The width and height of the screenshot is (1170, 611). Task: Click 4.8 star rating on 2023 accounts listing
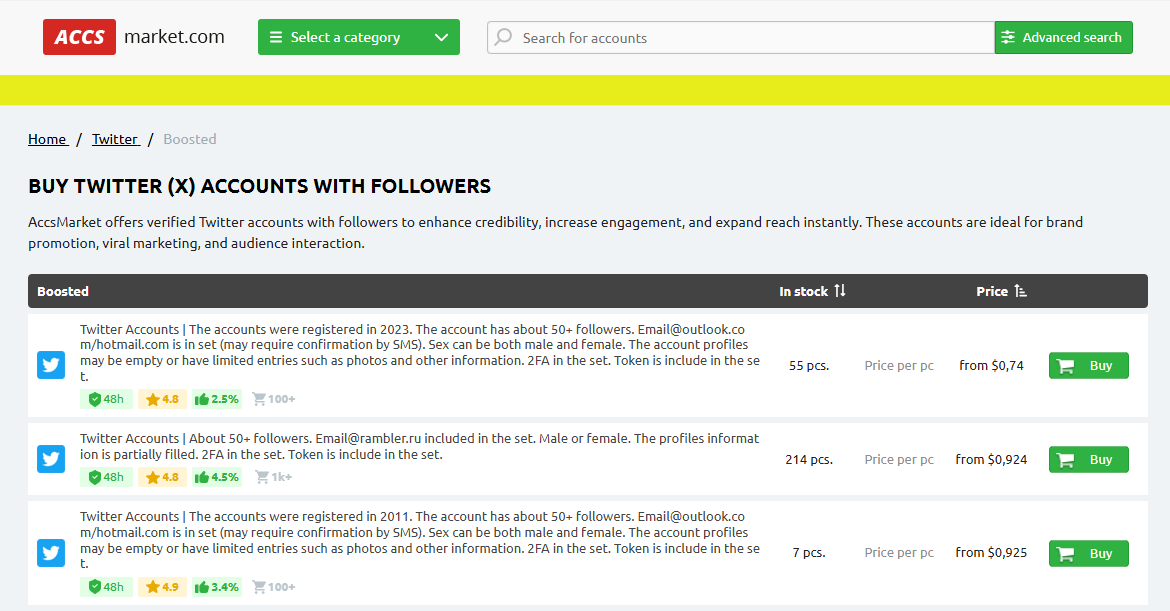pyautogui.click(x=162, y=399)
